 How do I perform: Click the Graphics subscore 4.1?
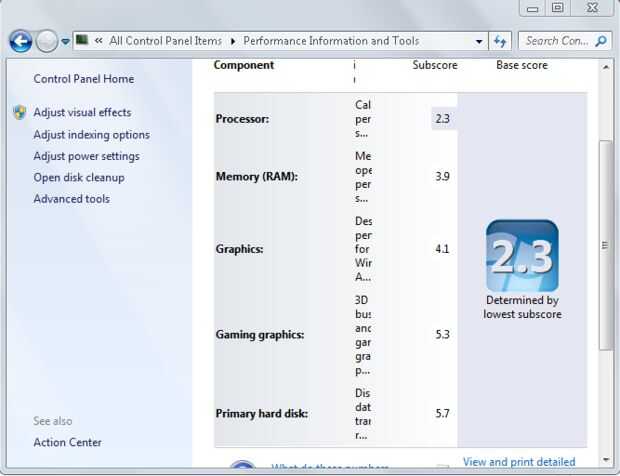[442, 249]
